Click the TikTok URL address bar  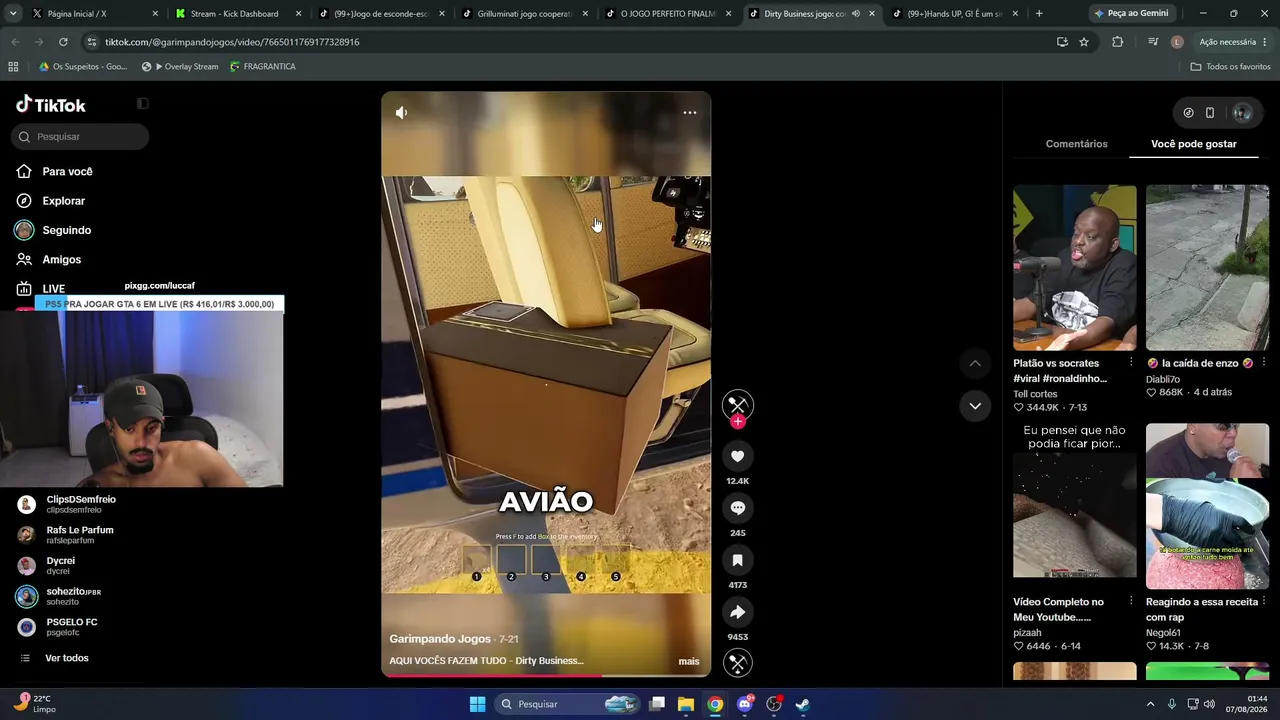[x=560, y=42]
